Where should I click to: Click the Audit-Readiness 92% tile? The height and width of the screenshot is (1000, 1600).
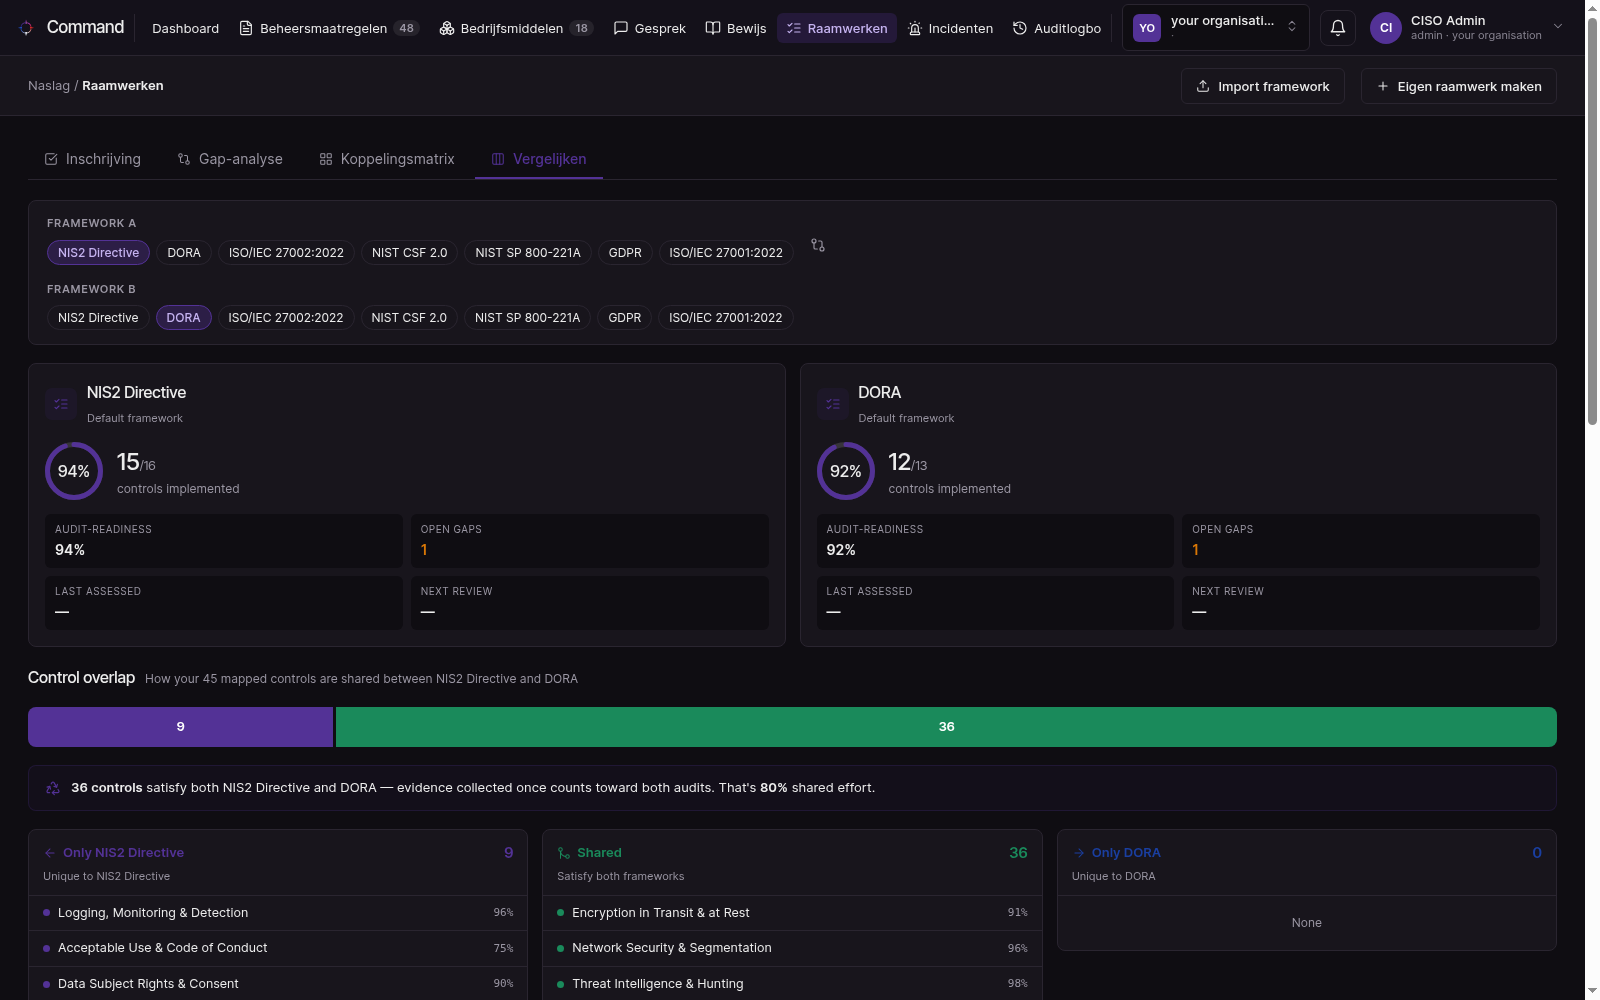point(995,541)
